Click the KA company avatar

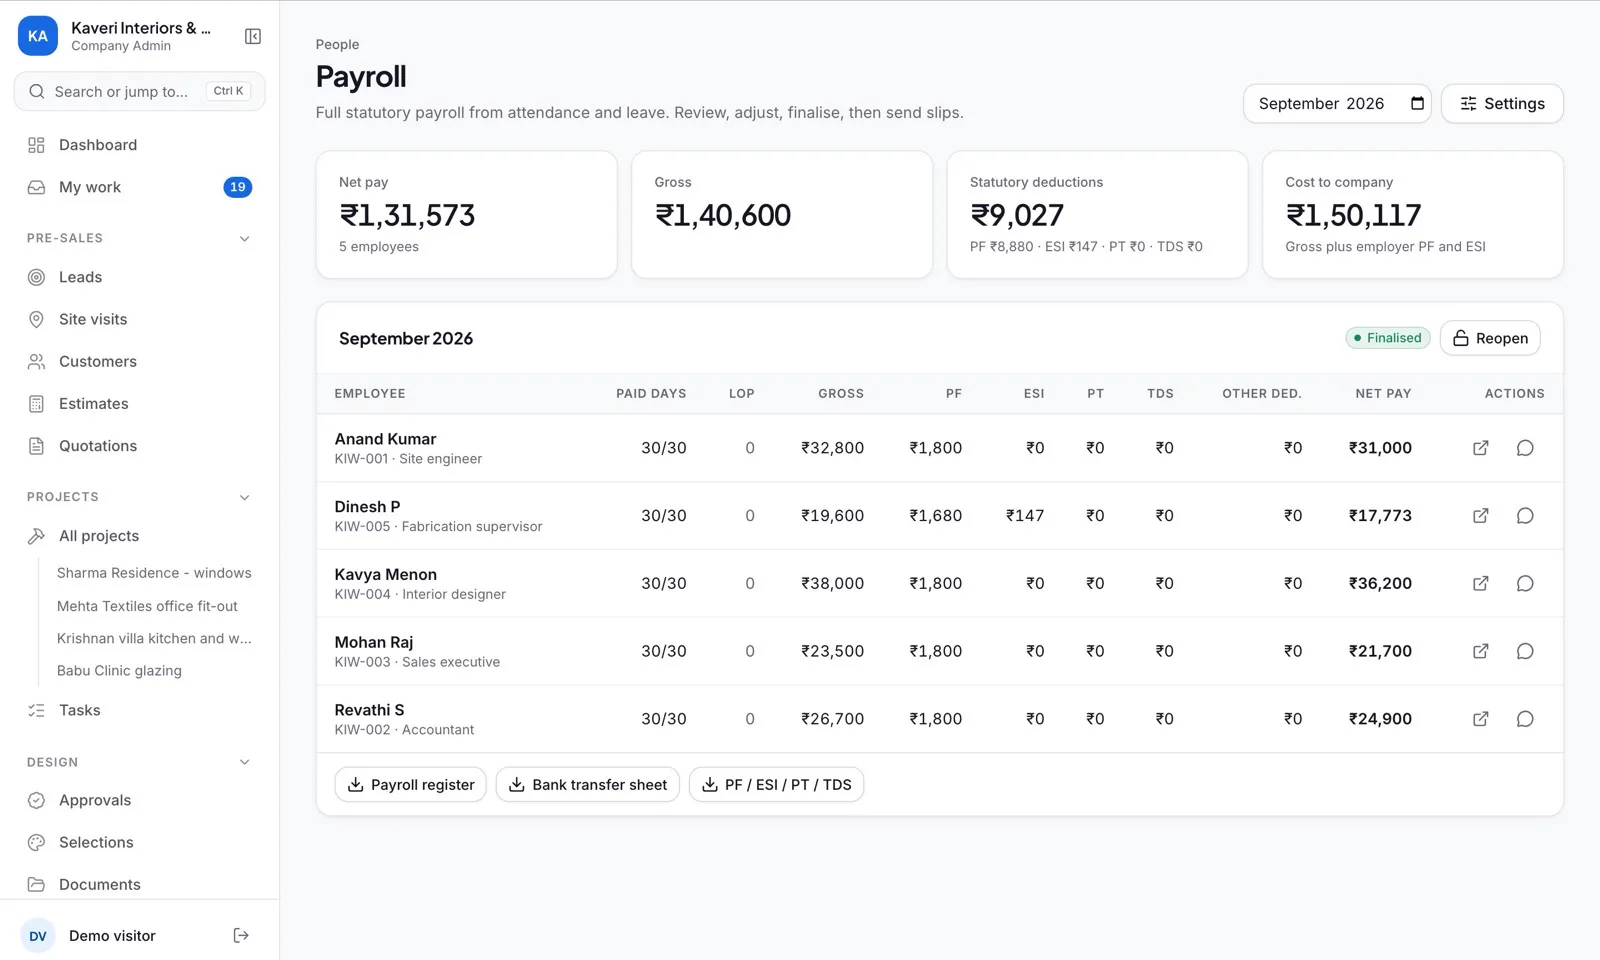(x=38, y=36)
